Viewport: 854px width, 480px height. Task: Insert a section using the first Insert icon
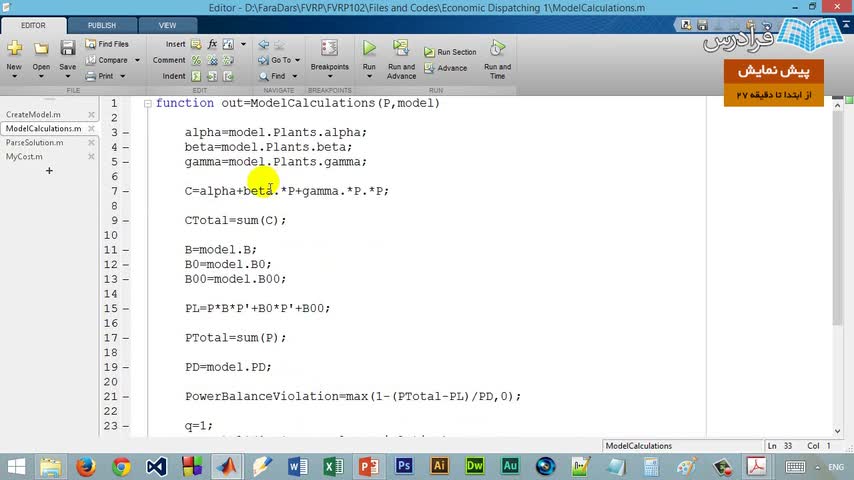196,44
